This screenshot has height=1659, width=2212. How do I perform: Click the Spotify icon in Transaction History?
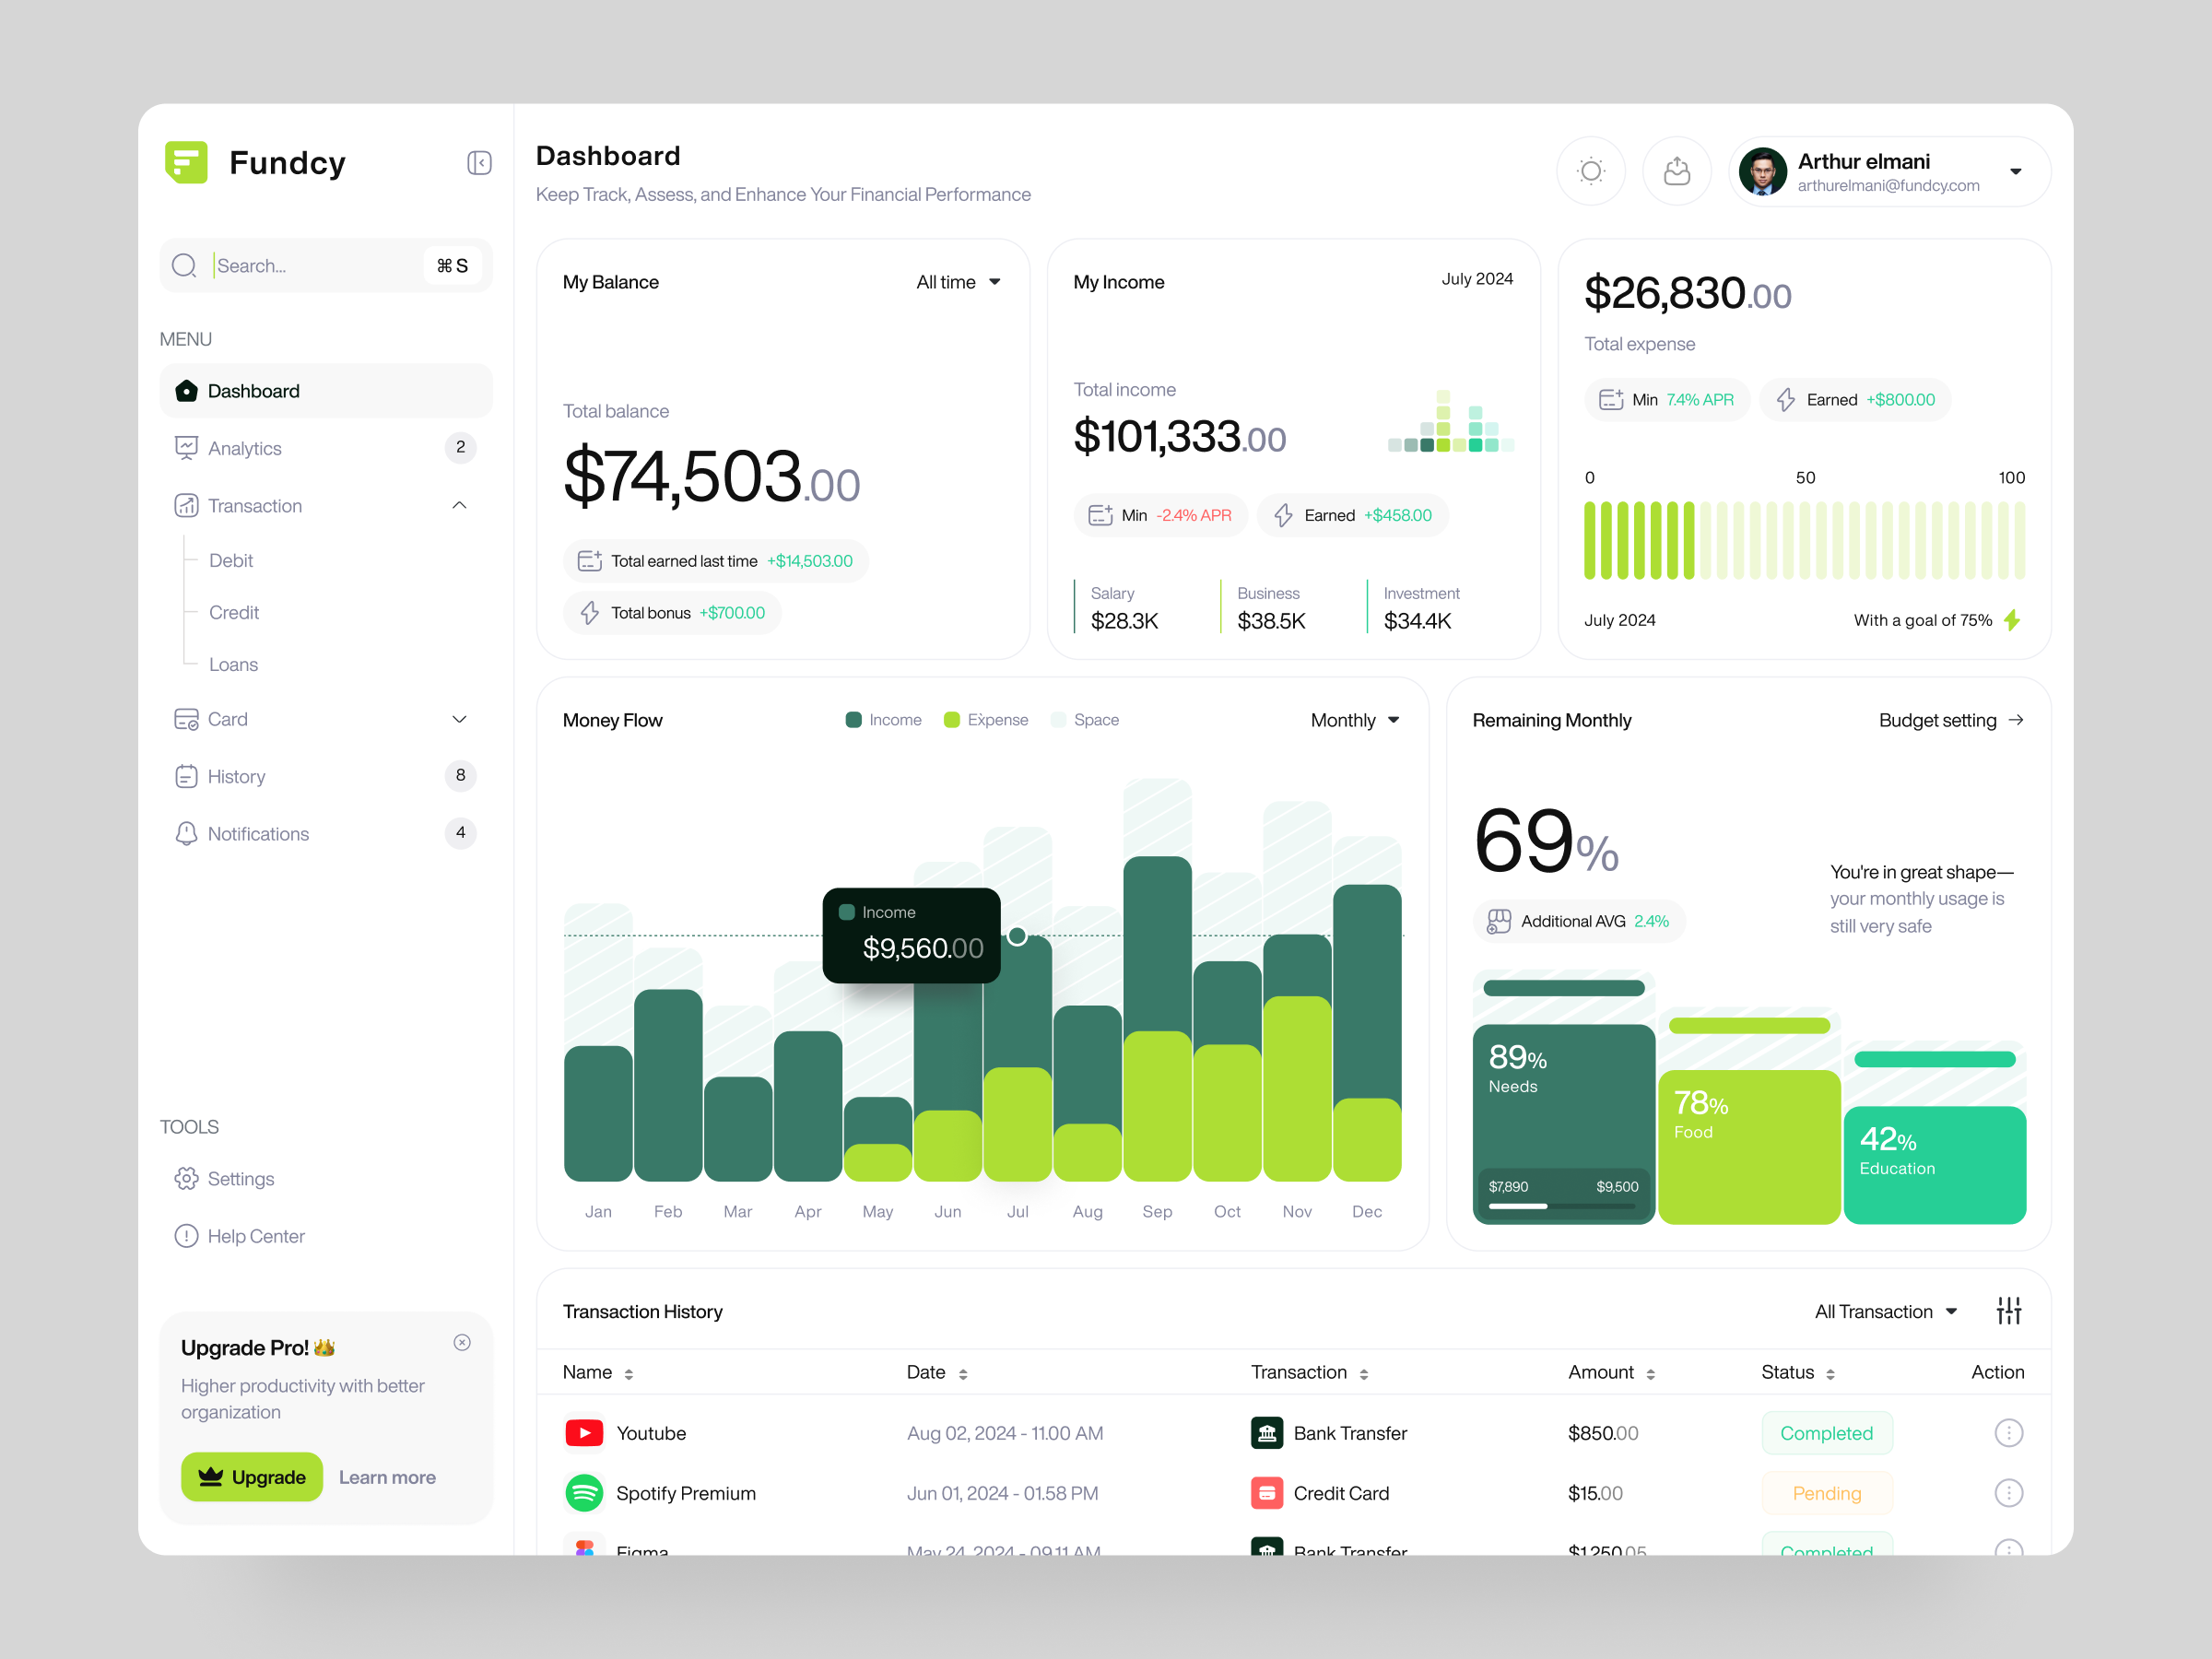pos(584,1493)
